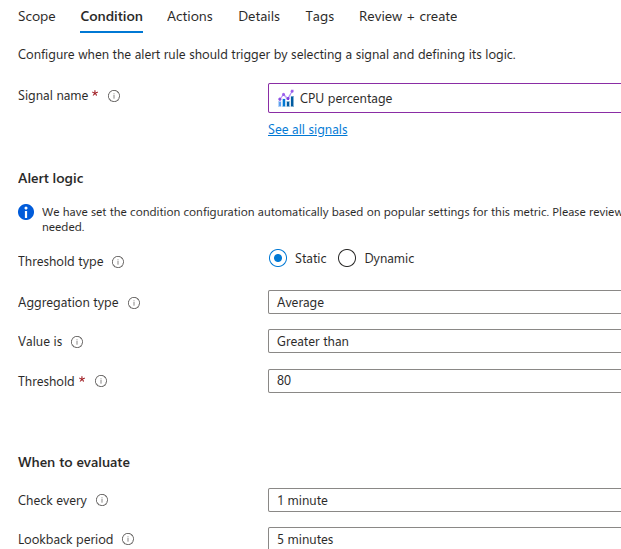Open the Lookback period 5 minutes dropdown
621x549 pixels.
click(444, 538)
